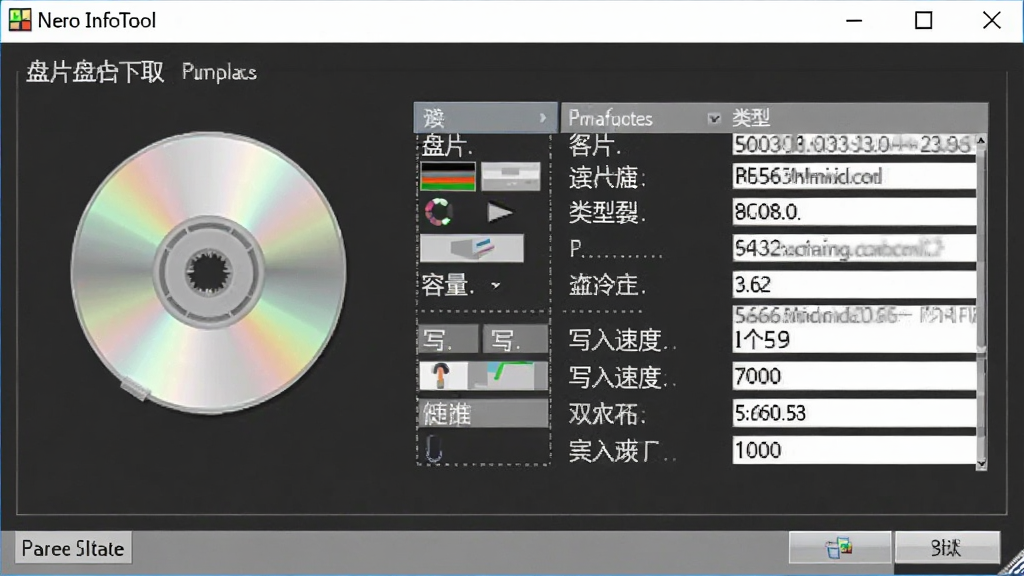
Task: Click the scrollbar down arrow
Action: 981,464
